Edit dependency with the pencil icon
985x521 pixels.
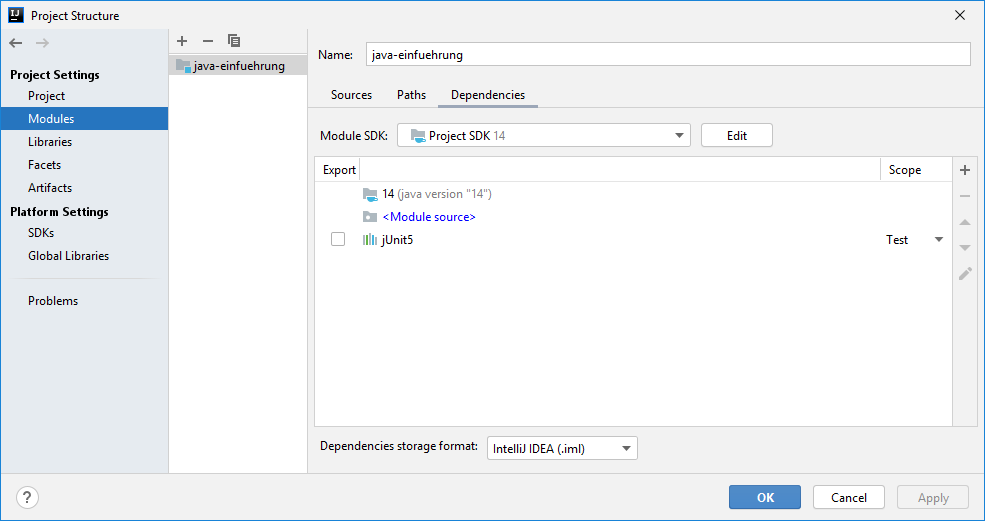click(965, 273)
